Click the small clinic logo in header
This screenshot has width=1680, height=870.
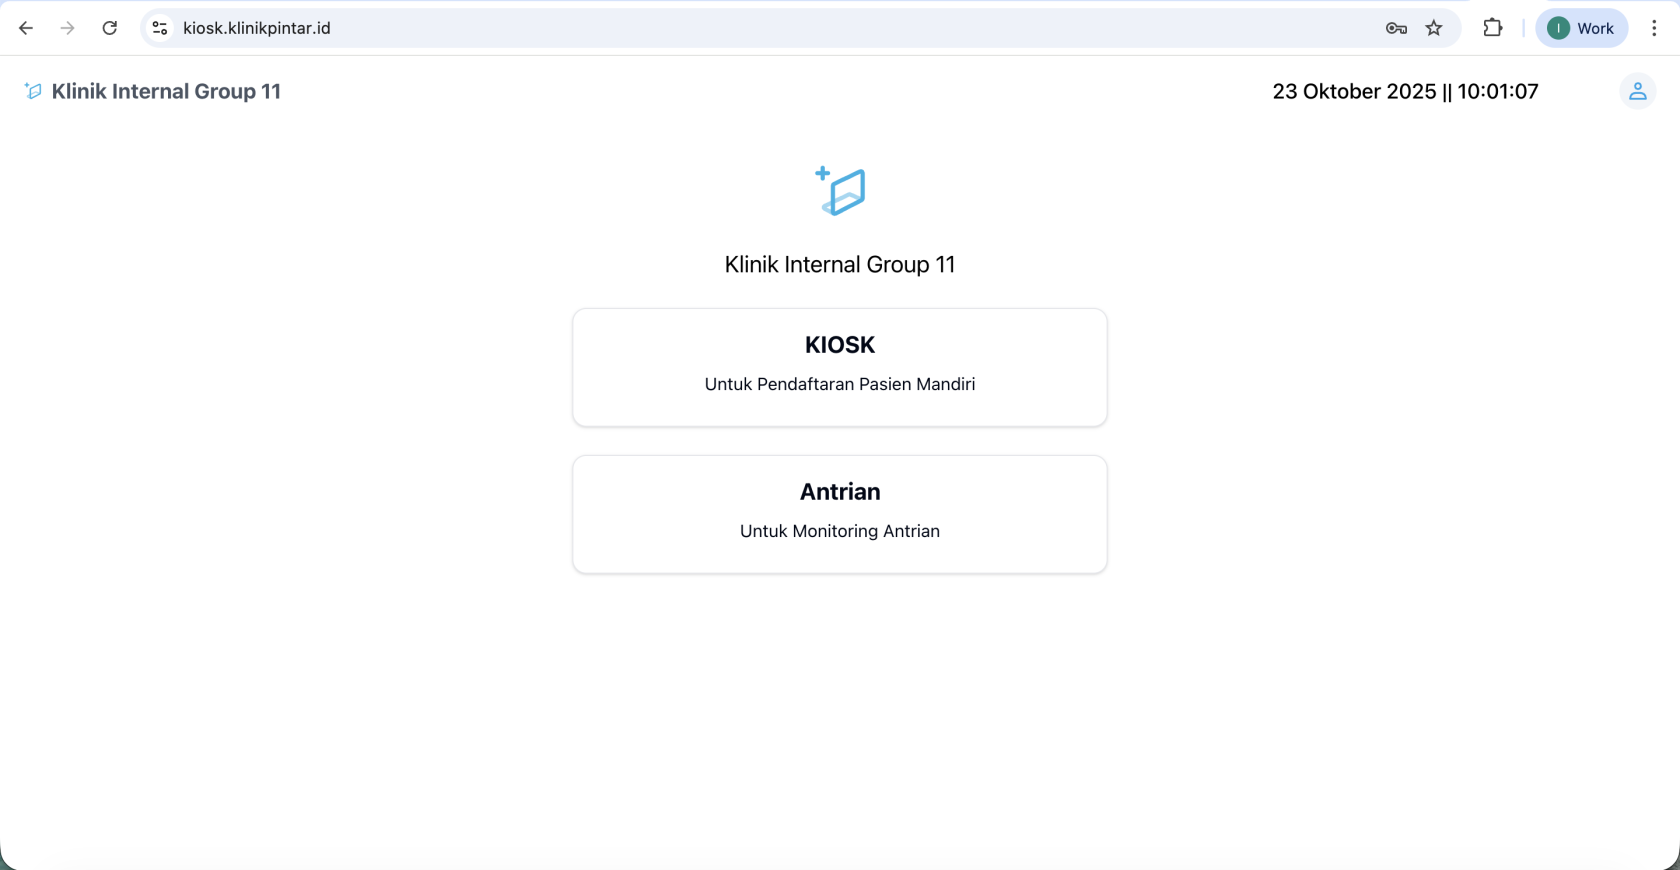tap(33, 91)
